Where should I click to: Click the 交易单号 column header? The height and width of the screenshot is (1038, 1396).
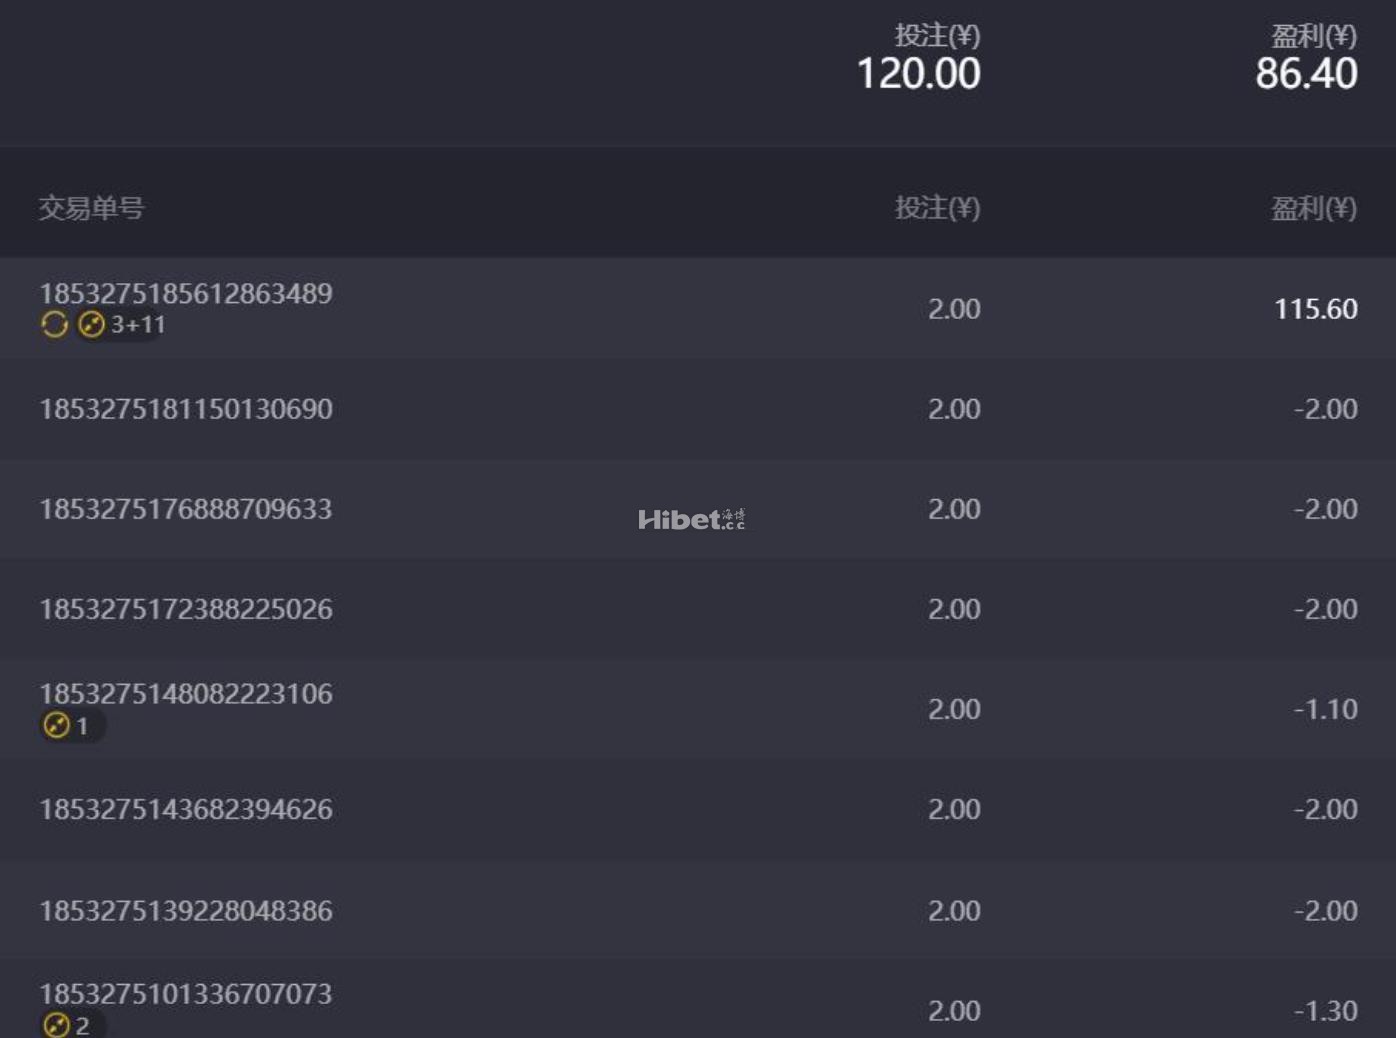[91, 208]
